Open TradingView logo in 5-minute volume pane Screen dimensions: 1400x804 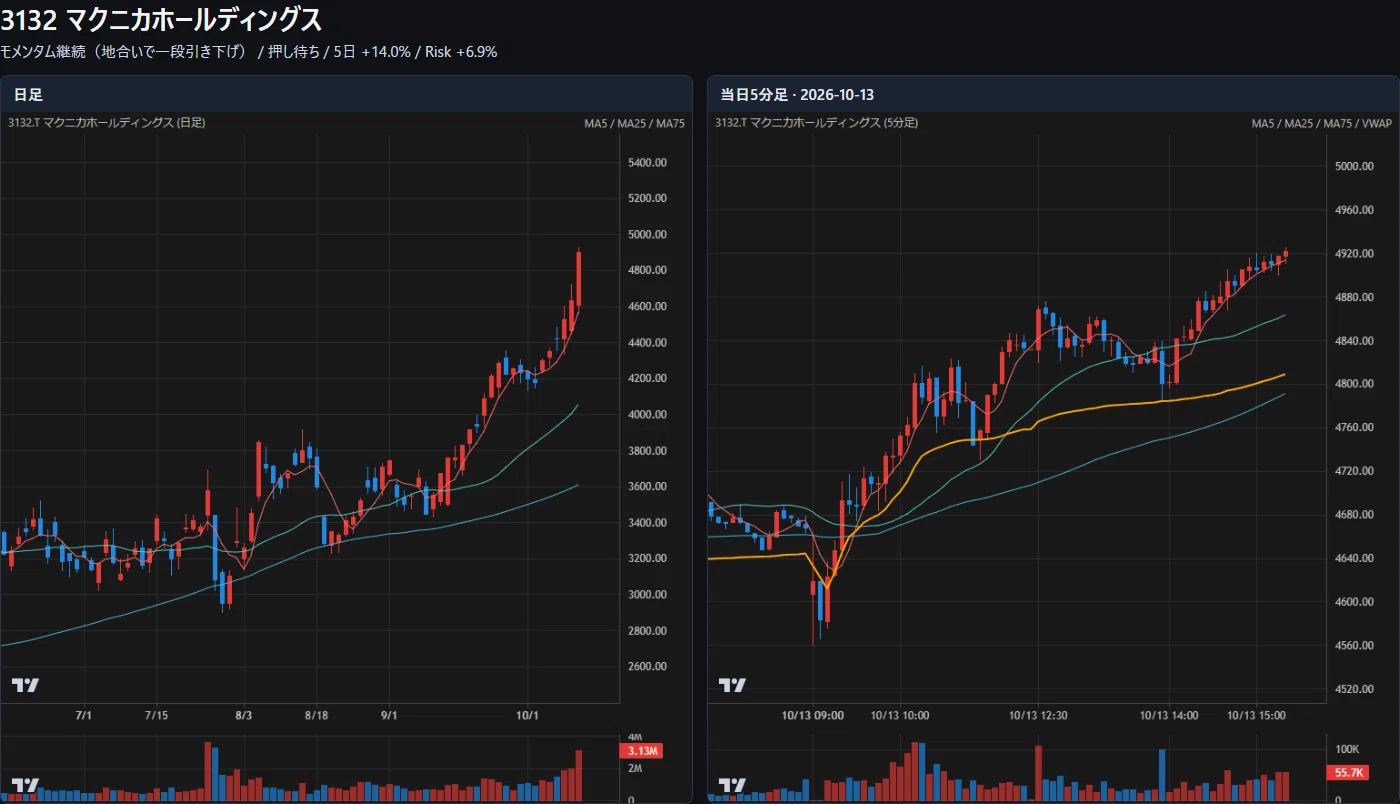click(x=732, y=785)
